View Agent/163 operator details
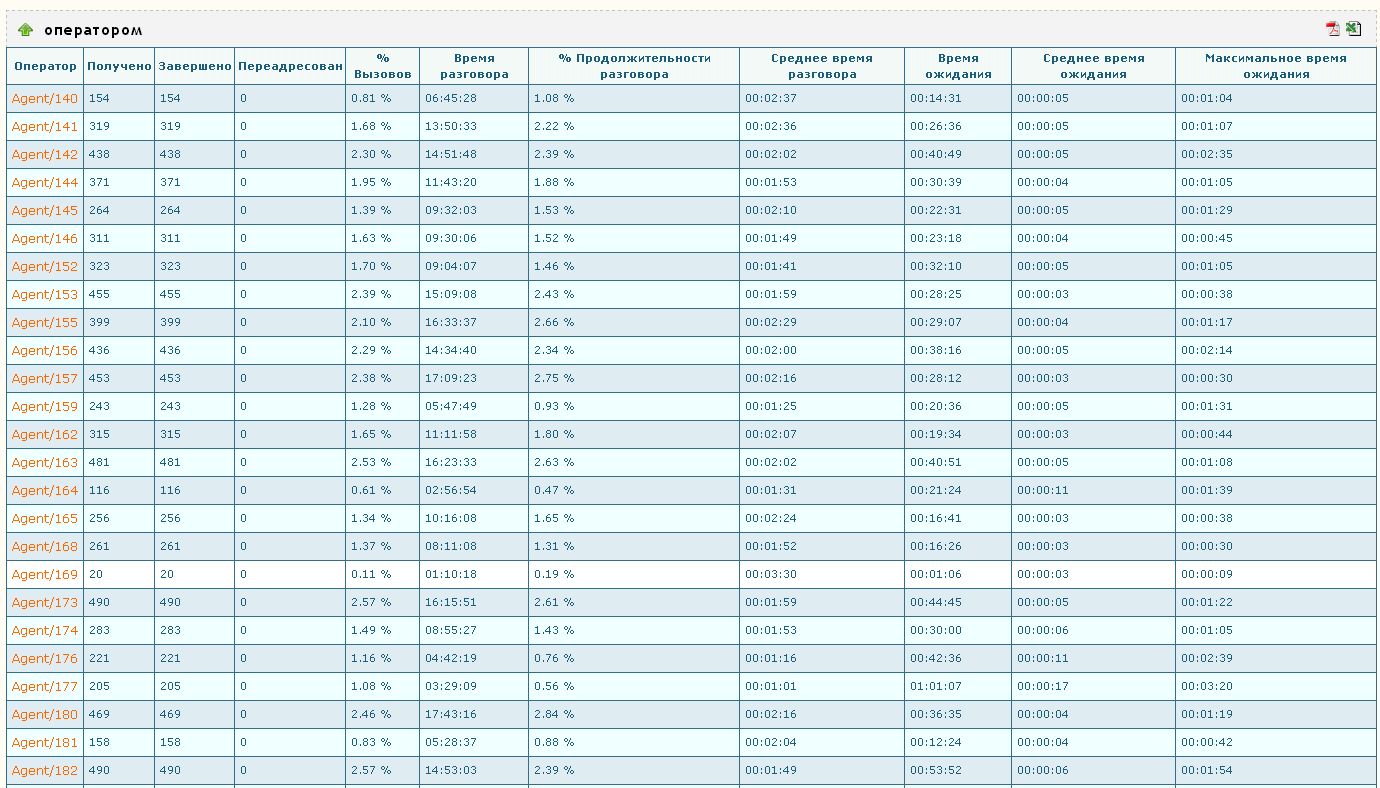 point(44,462)
